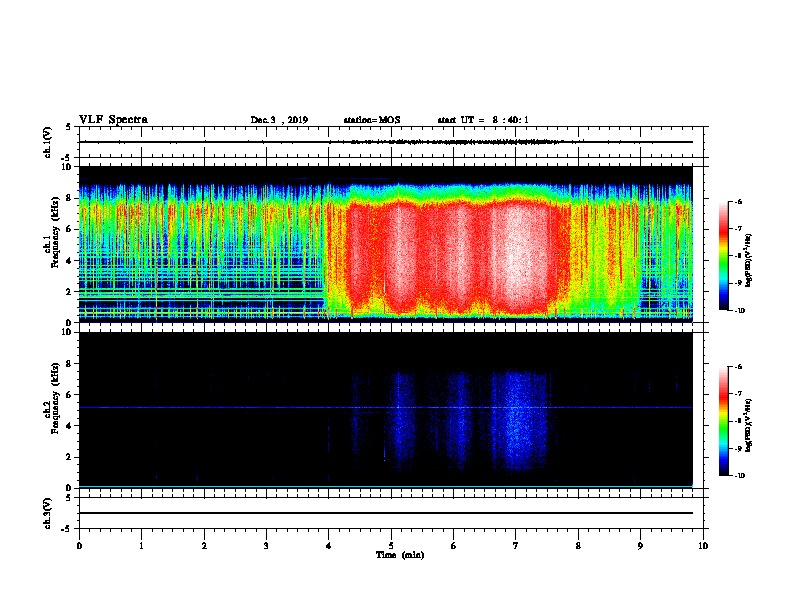Click the ch.2 color scale log(PSD) label
Viewport: 792px width, 612px height.
(749, 426)
